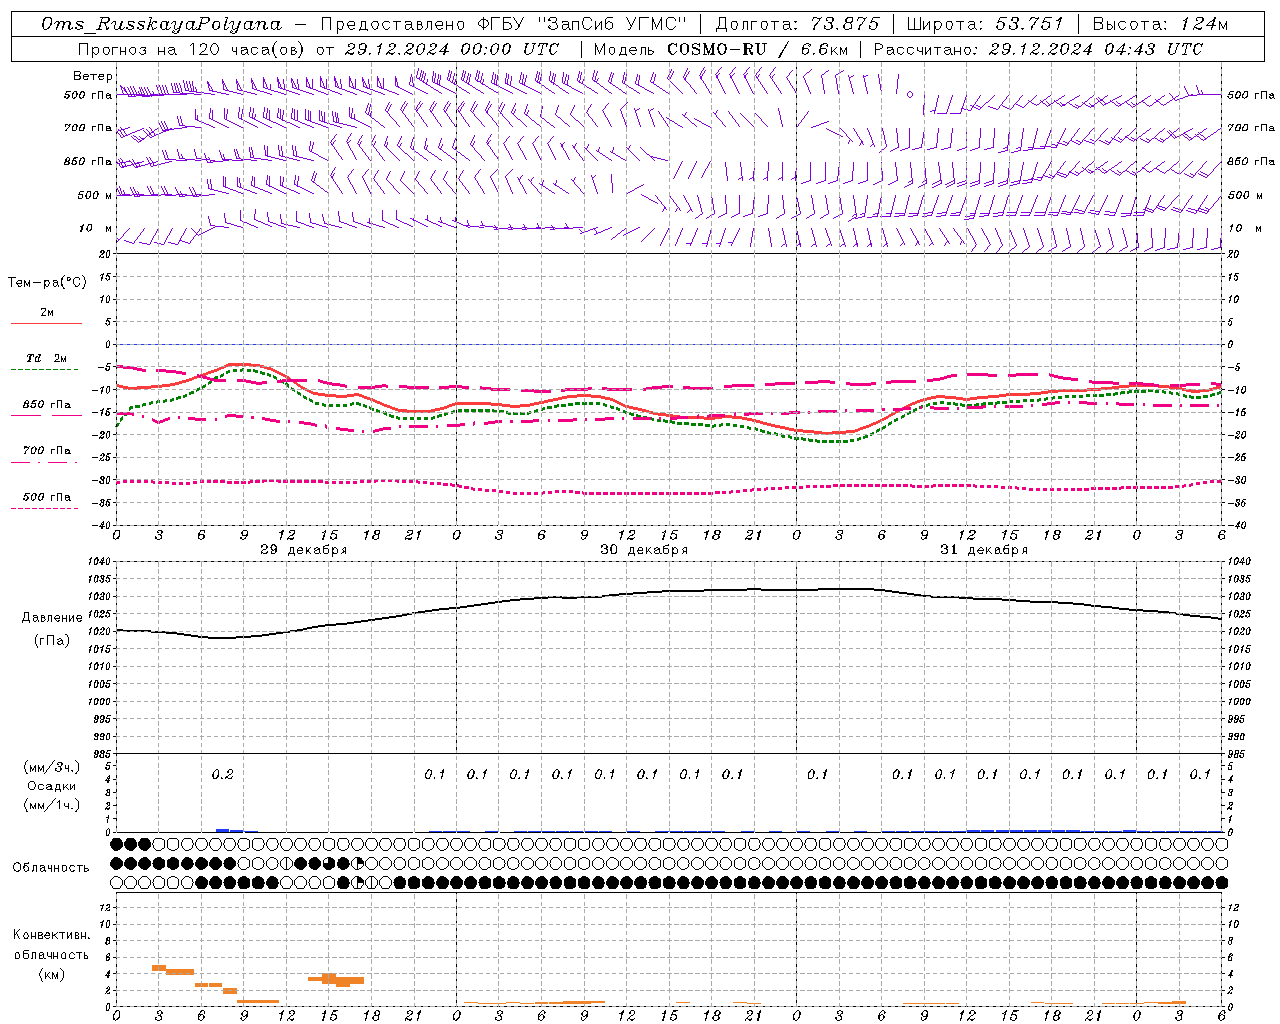
Task: Click the 30 декабря date label
Action: point(644,550)
